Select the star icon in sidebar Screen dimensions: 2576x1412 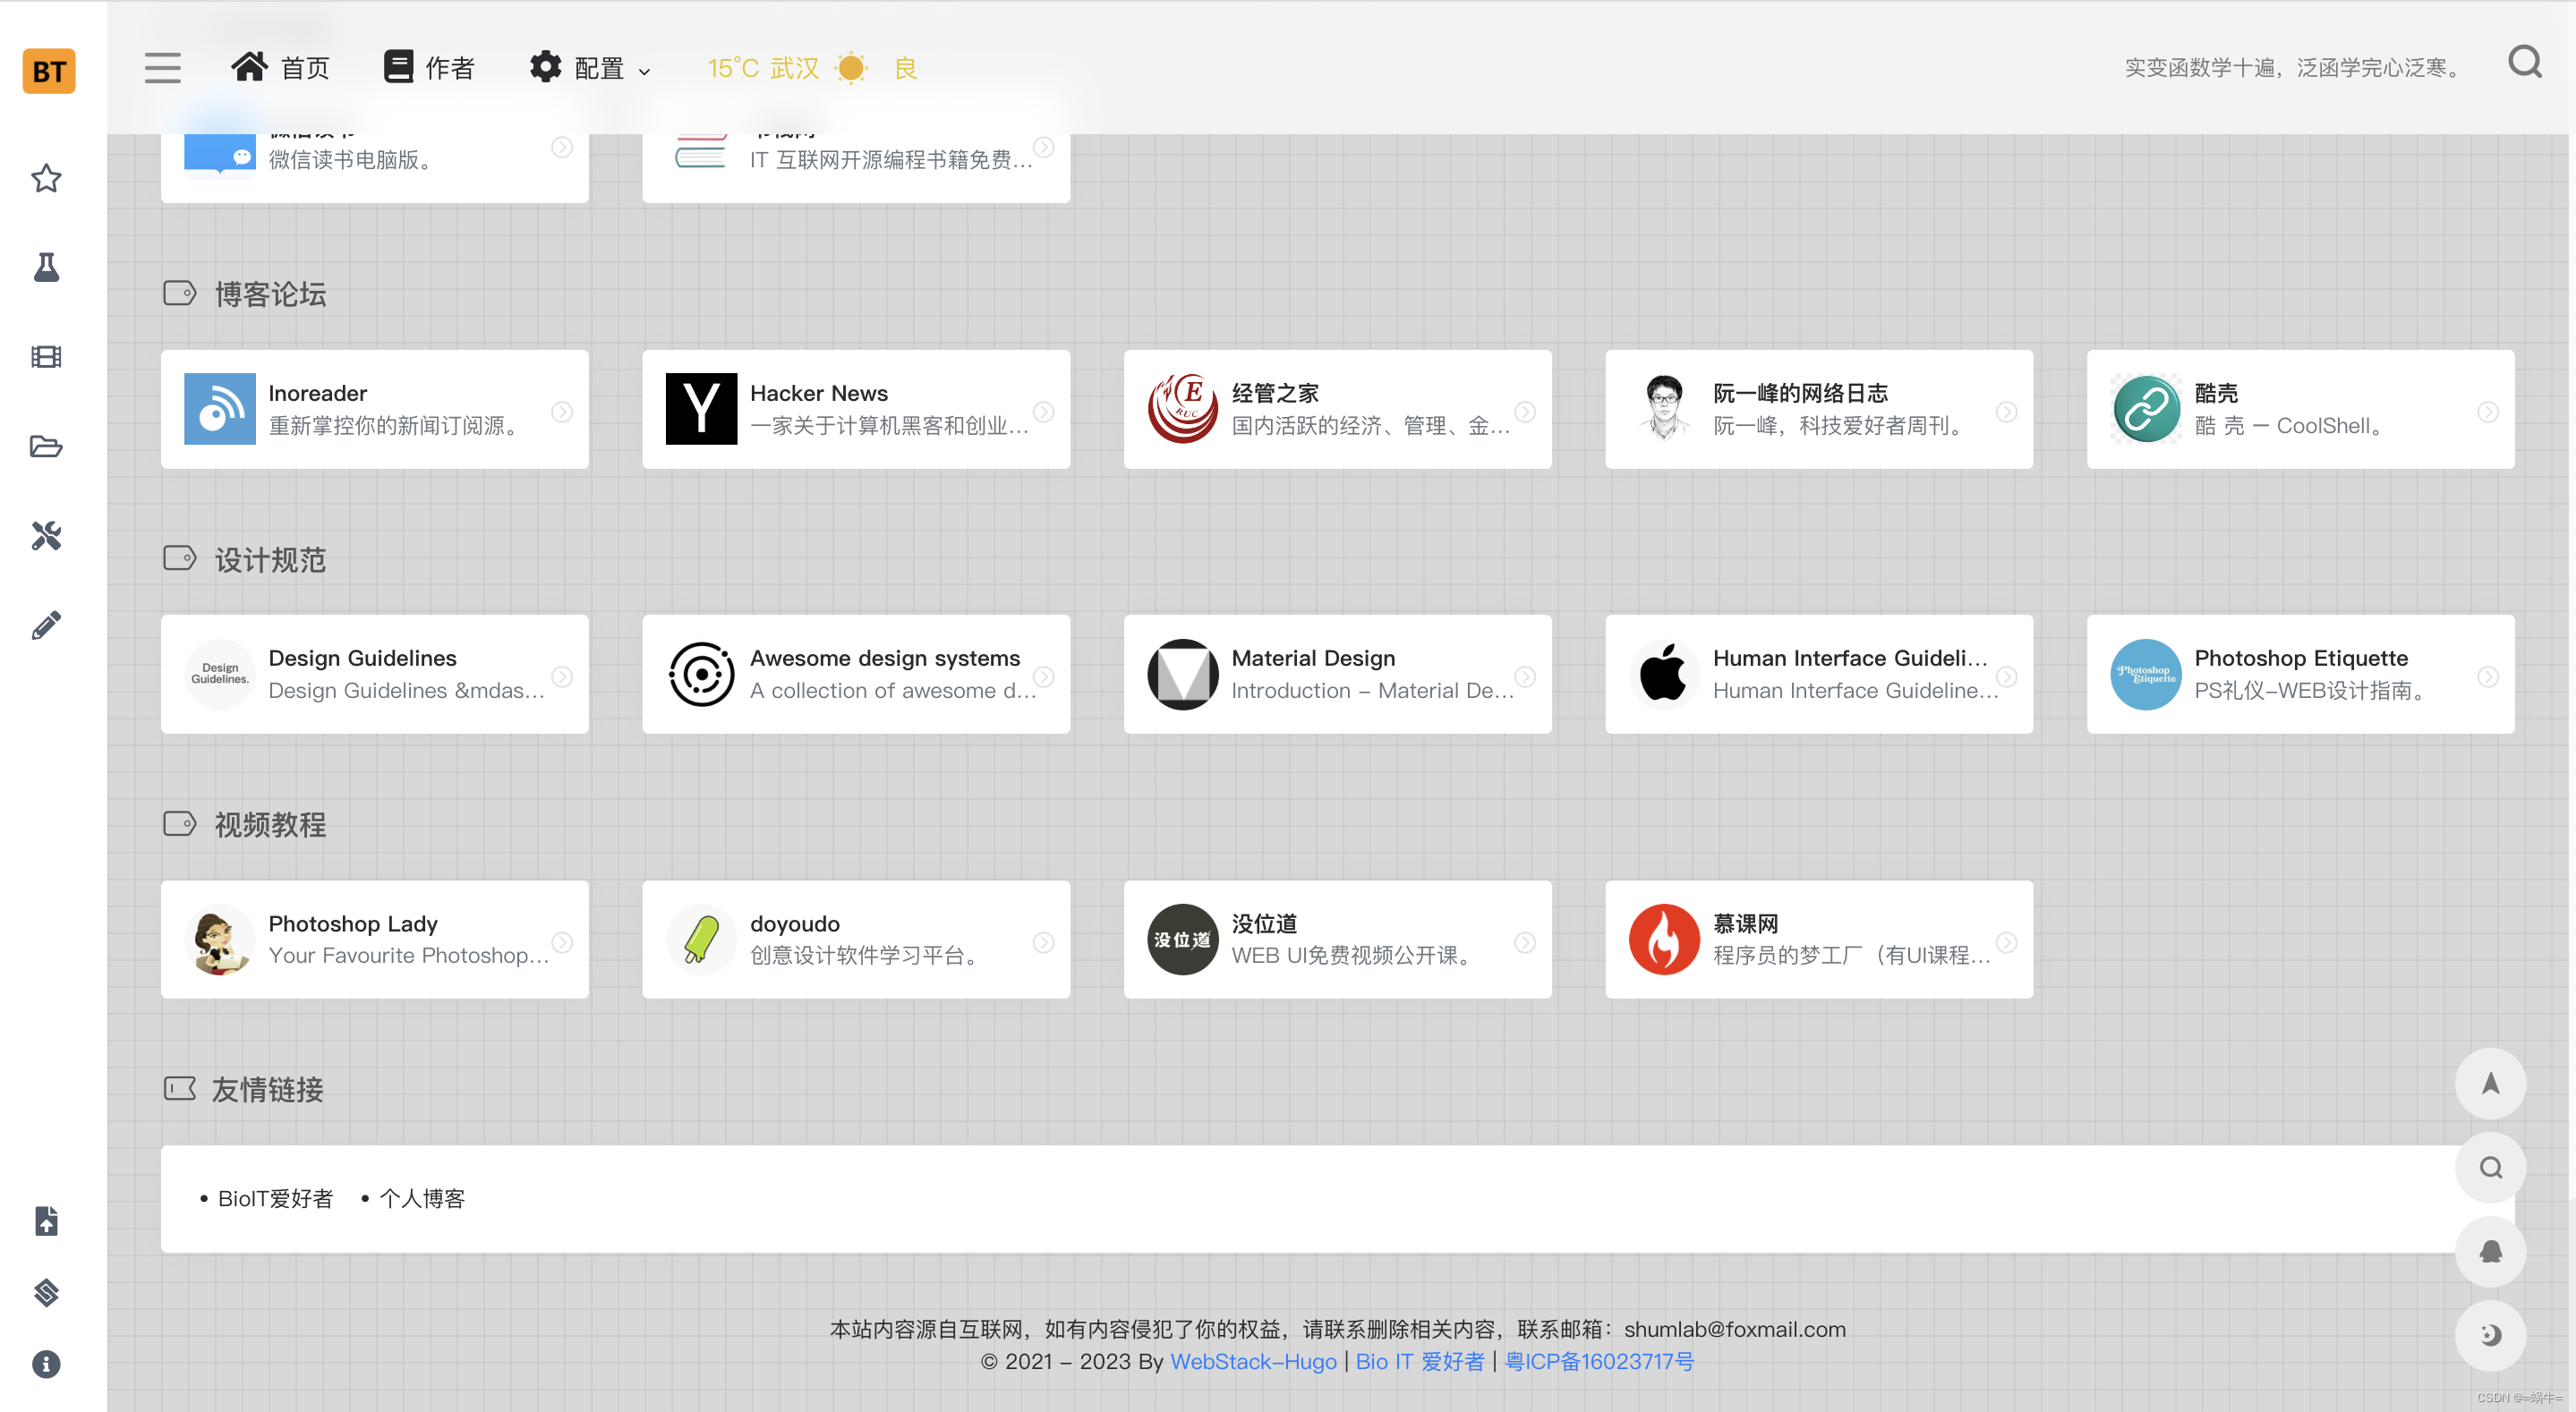pos(46,179)
